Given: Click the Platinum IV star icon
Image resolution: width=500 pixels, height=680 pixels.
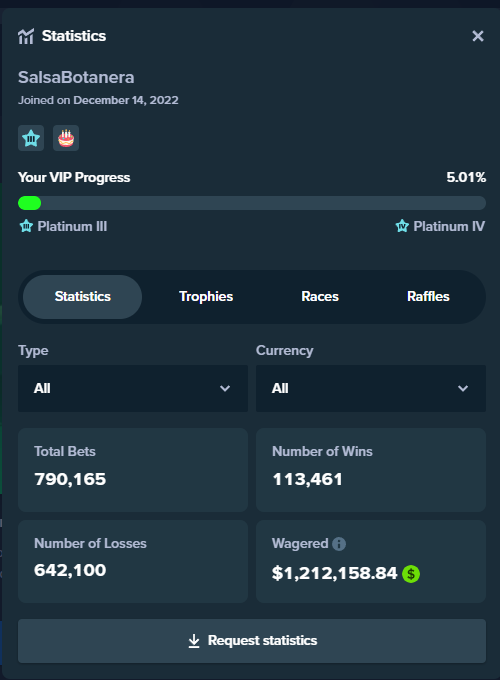Looking at the screenshot, I should pos(402,226).
